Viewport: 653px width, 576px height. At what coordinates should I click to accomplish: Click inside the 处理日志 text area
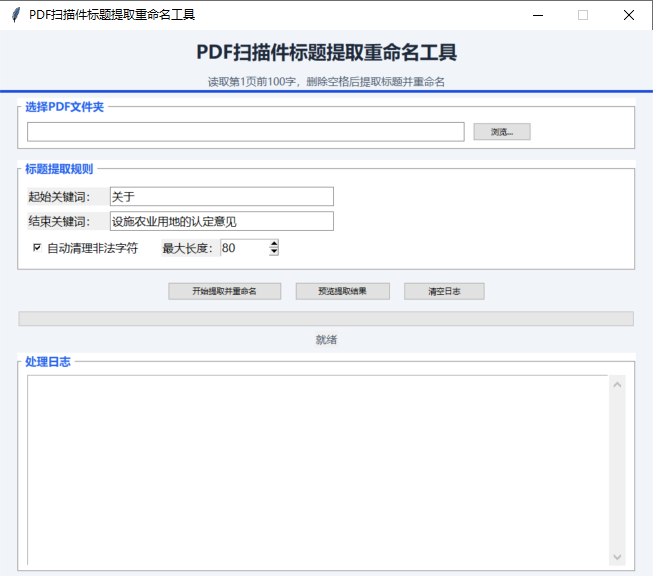click(x=317, y=470)
